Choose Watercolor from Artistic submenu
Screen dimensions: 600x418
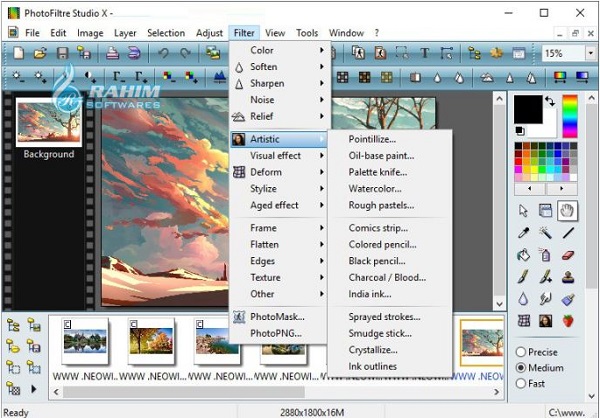click(375, 188)
